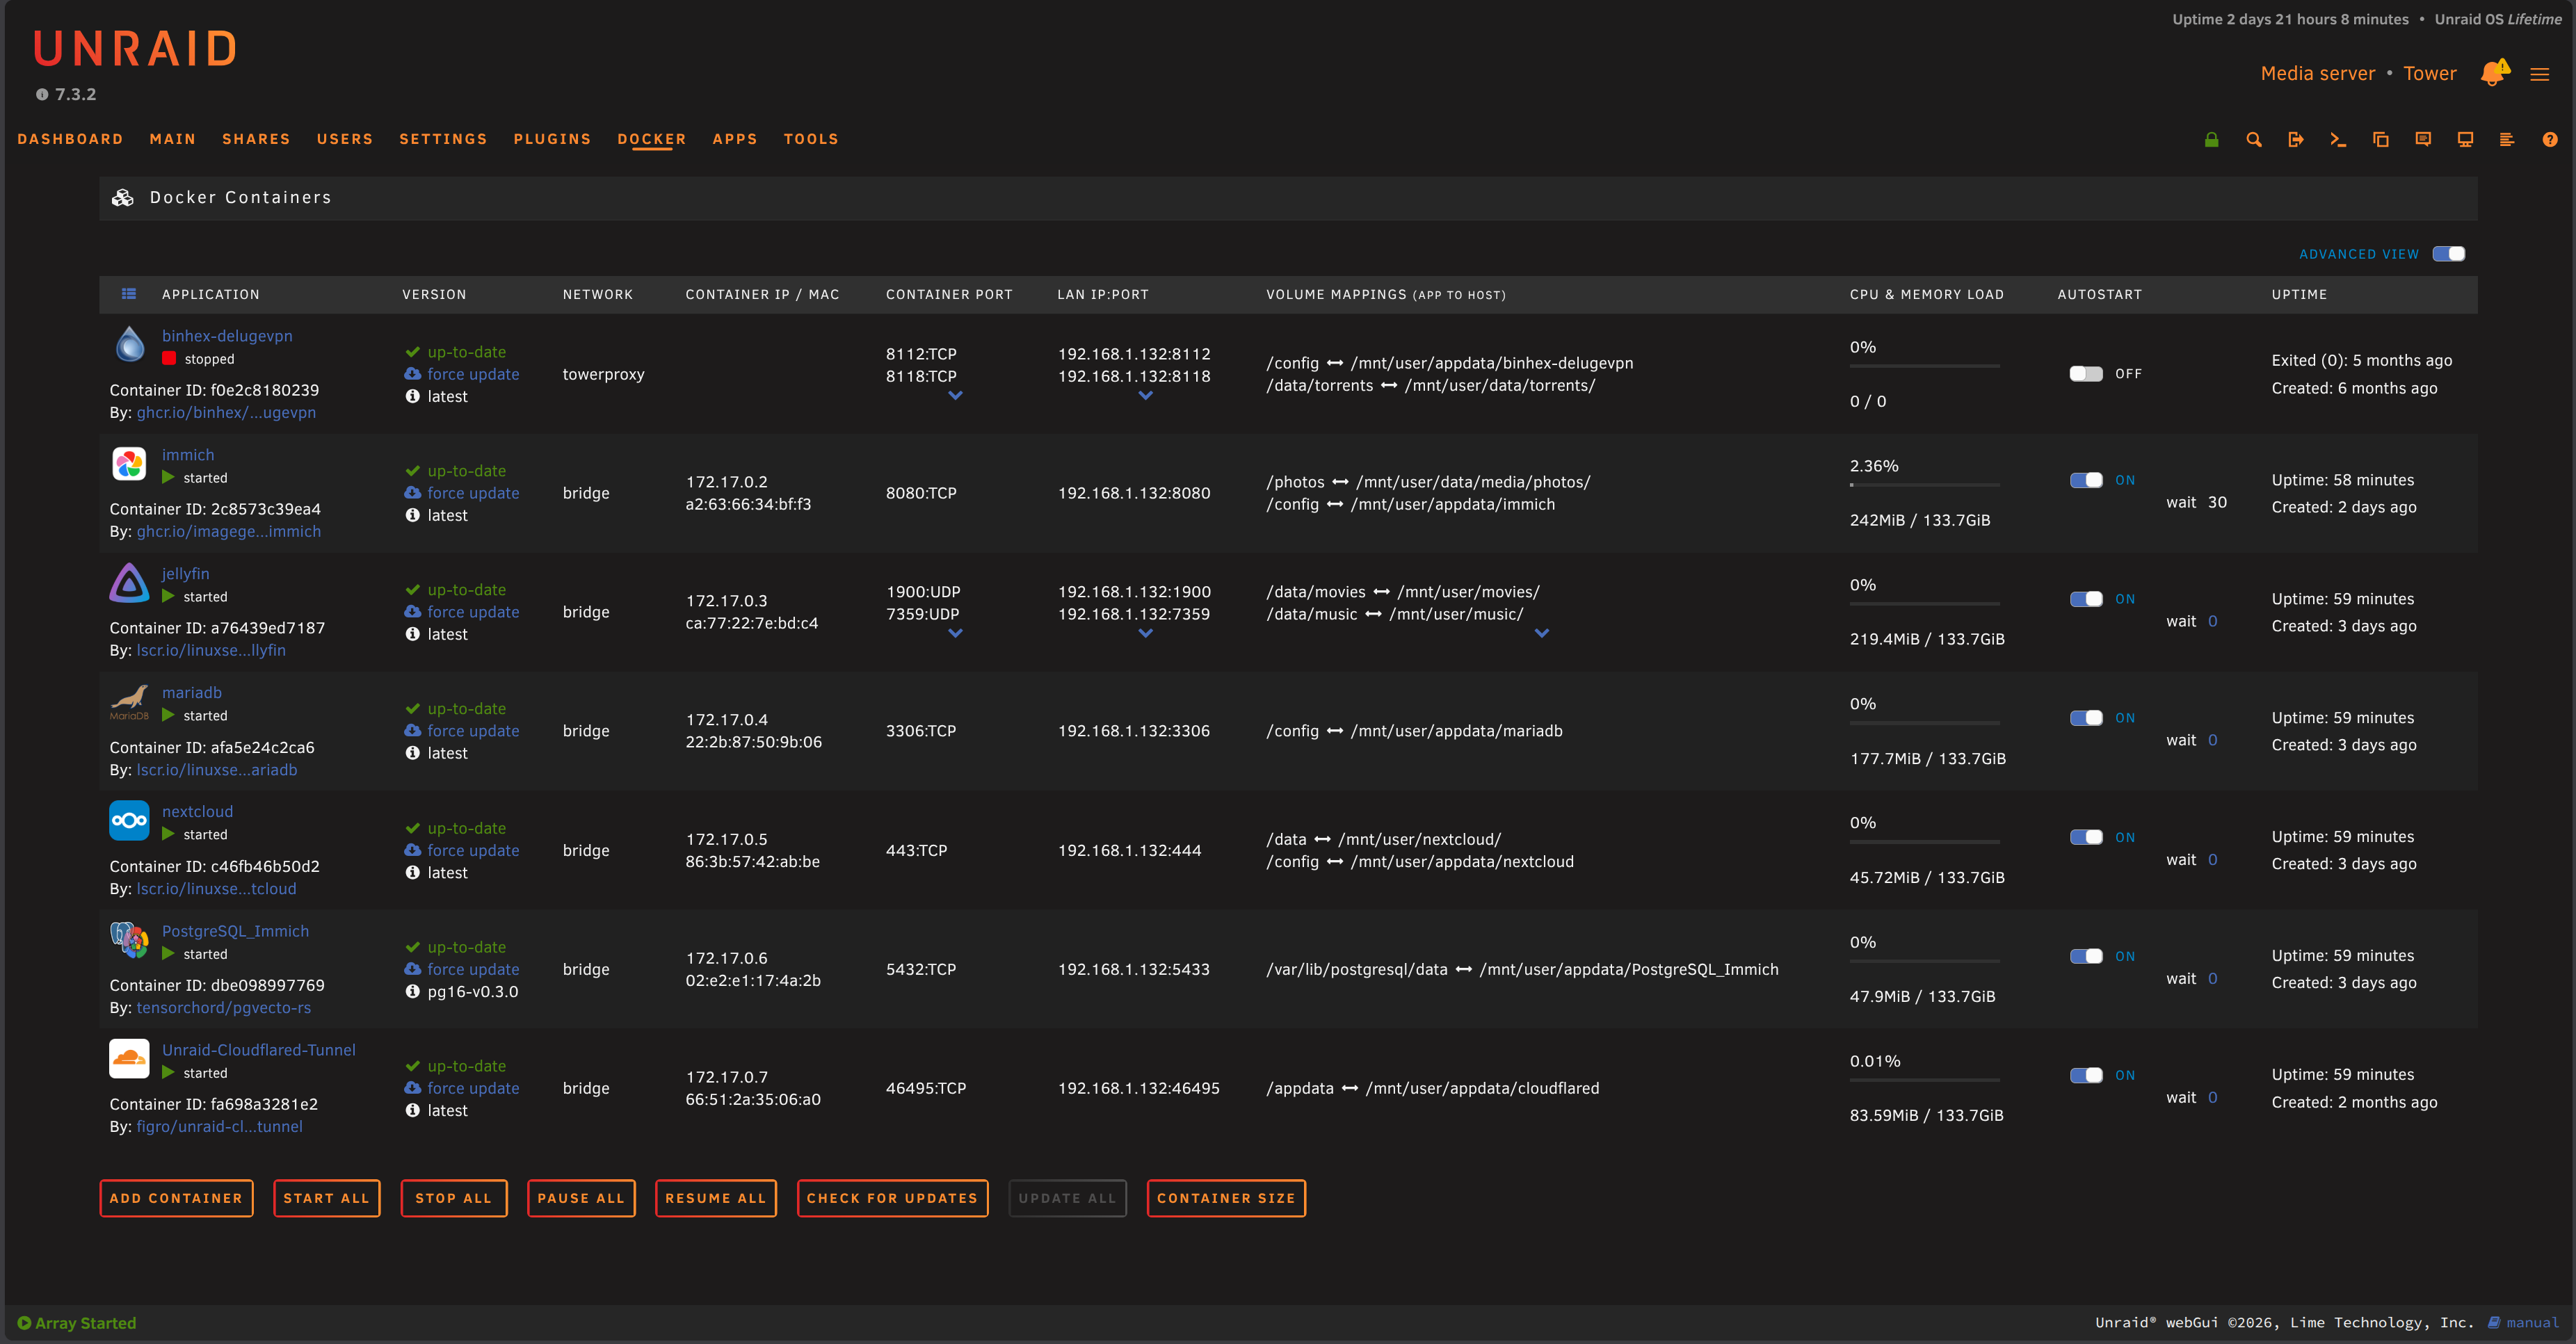Open the manual link in footer
This screenshot has width=2576, height=1344.
tap(2524, 1323)
